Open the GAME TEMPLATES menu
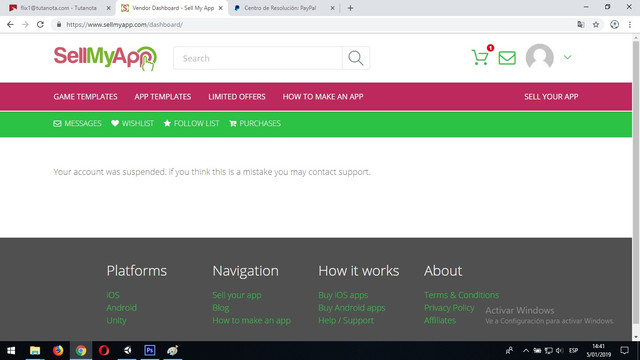Viewport: 640px width, 360px height. click(85, 97)
